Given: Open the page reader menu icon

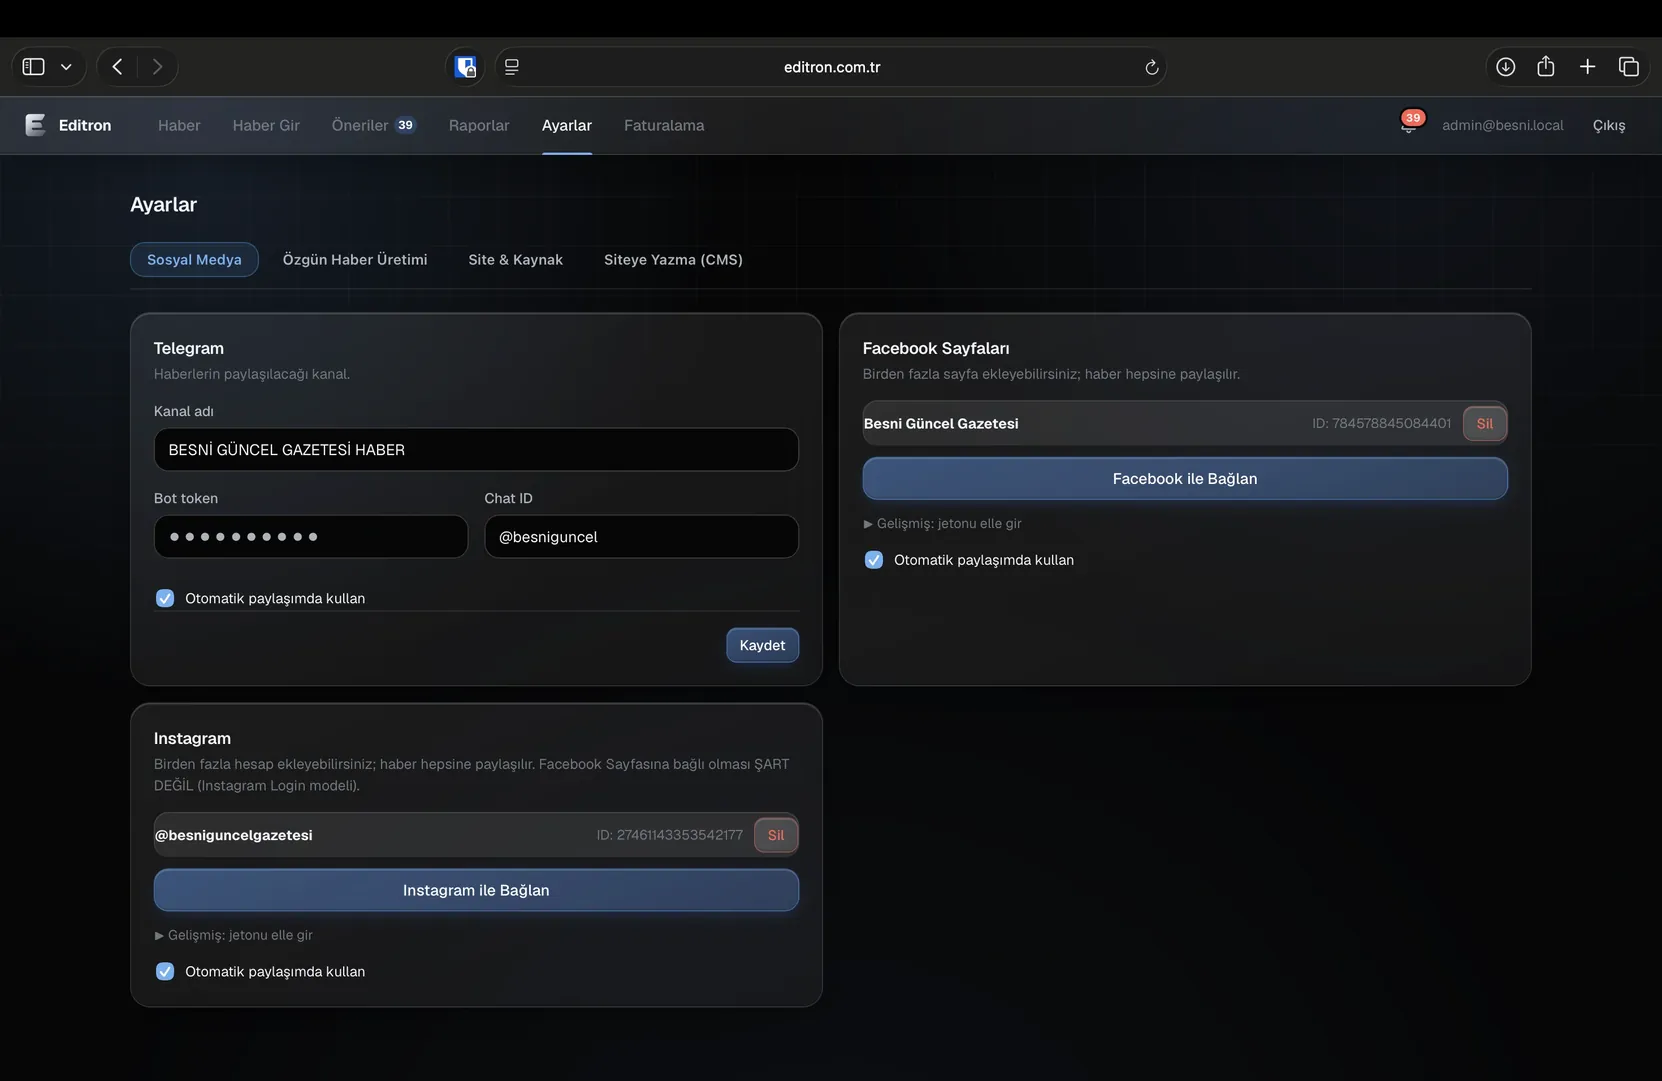Looking at the screenshot, I should [512, 67].
